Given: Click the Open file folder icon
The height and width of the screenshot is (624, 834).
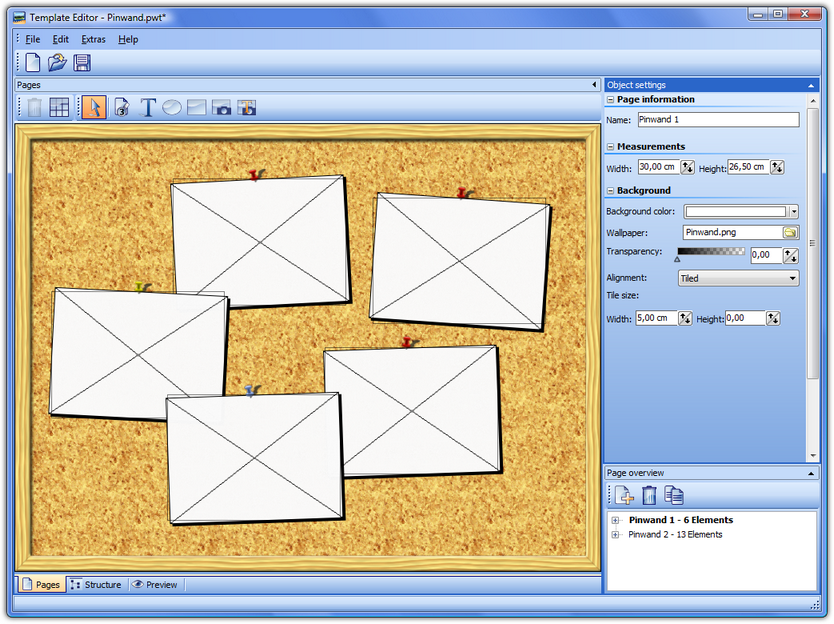Looking at the screenshot, I should [x=58, y=63].
